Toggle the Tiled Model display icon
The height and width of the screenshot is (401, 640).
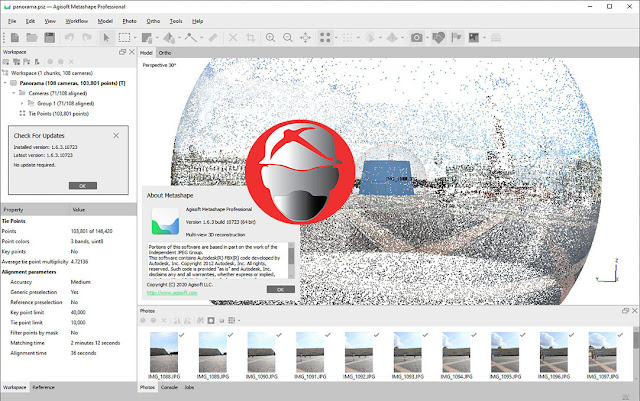392,38
